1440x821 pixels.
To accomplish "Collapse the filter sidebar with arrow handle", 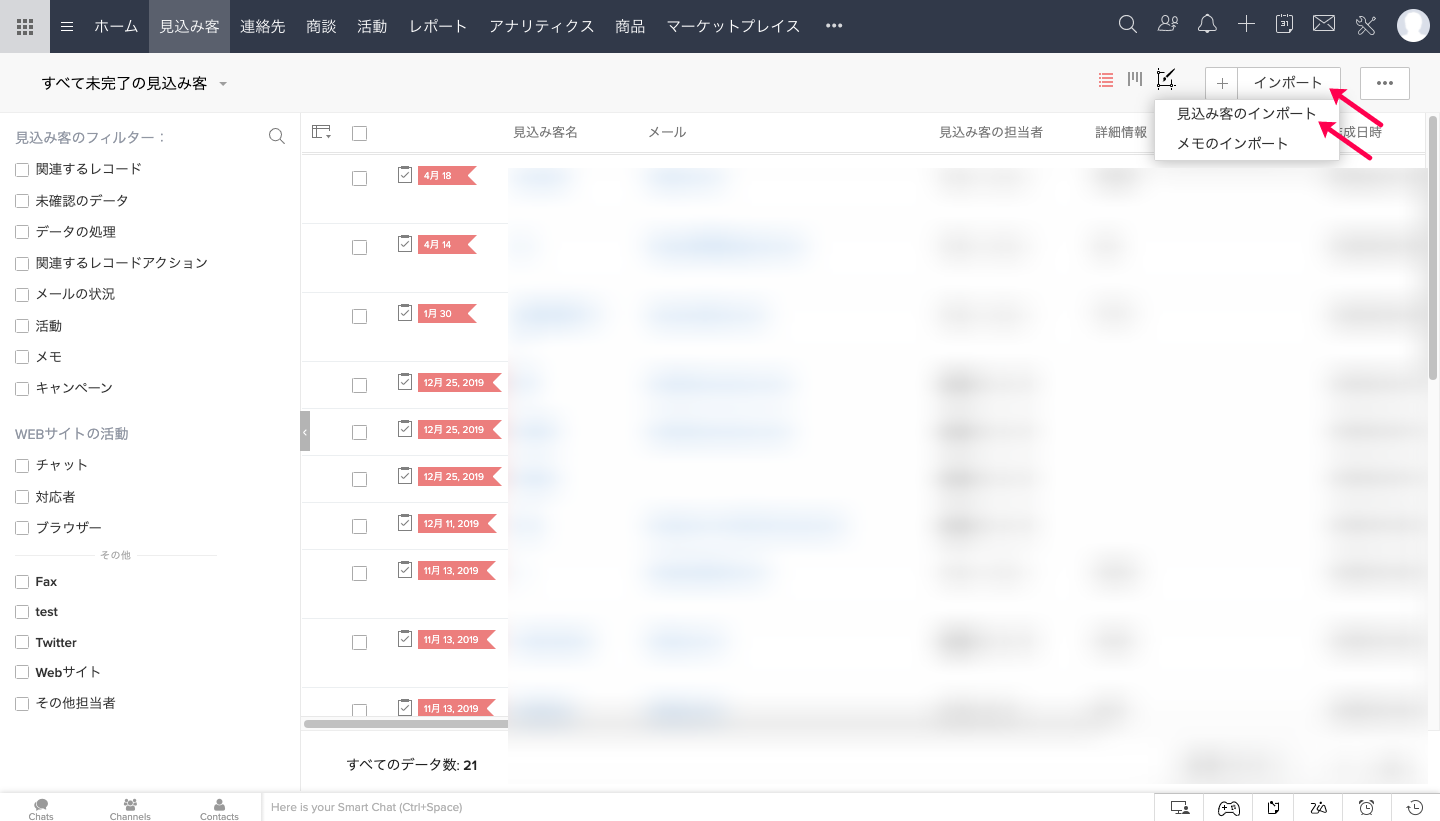I will pyautogui.click(x=305, y=431).
